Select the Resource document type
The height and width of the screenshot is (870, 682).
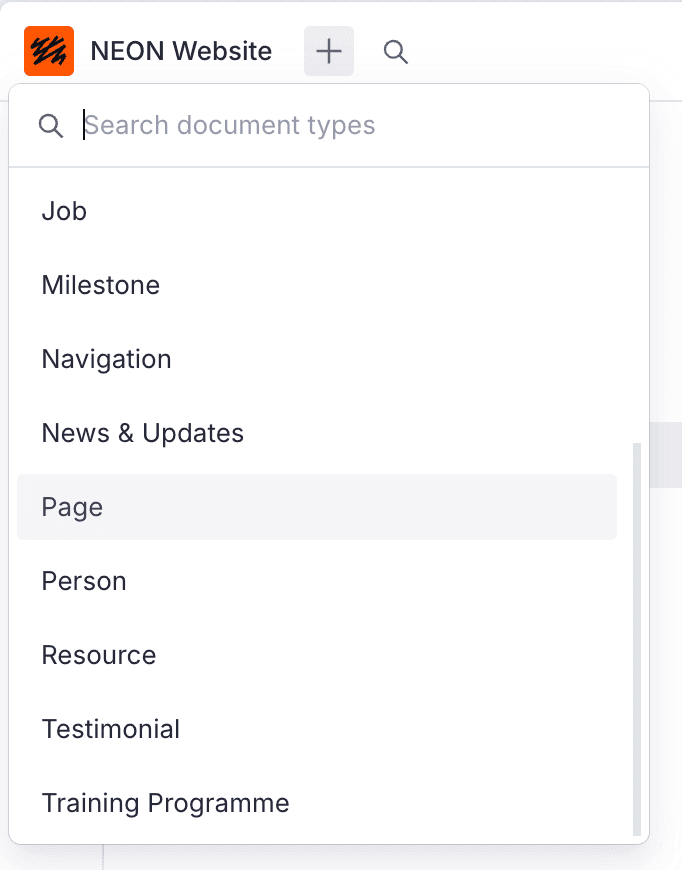tap(98, 655)
